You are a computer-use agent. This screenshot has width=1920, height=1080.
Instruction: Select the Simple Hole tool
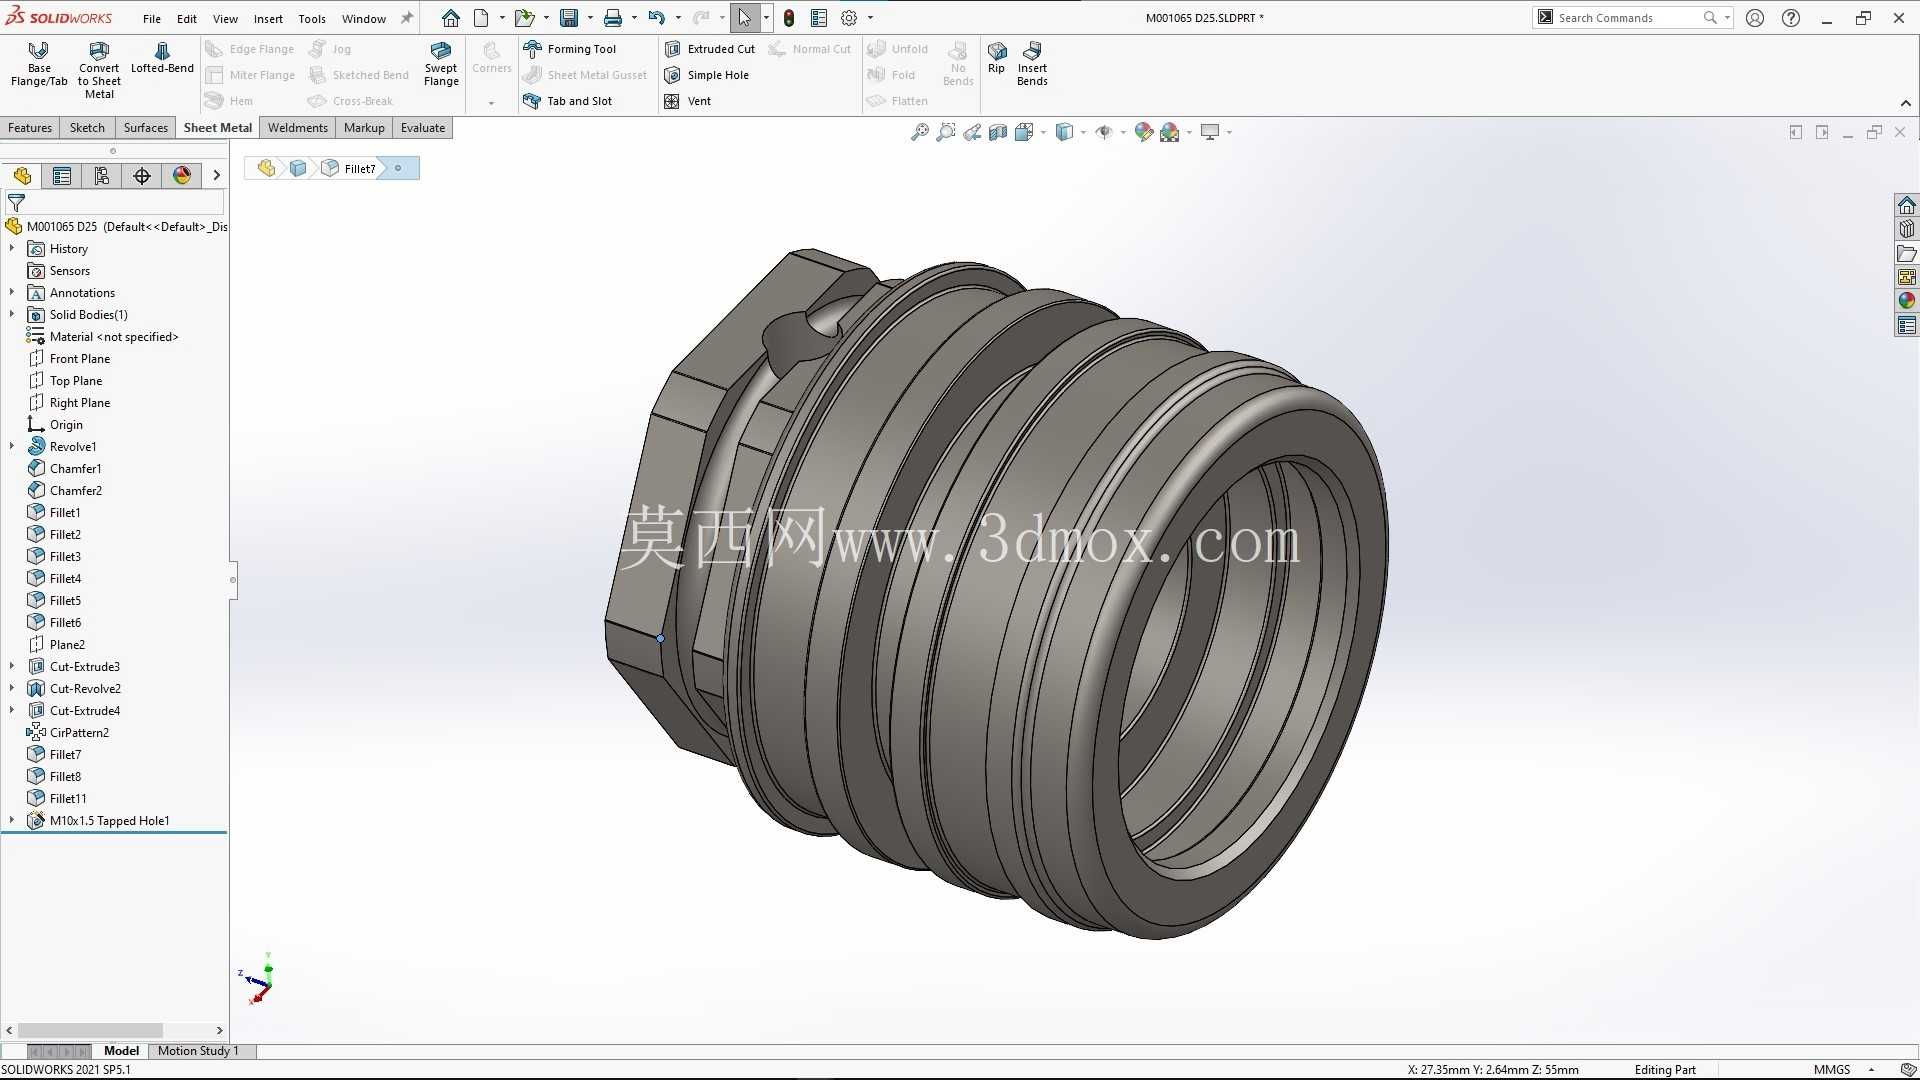tap(707, 75)
